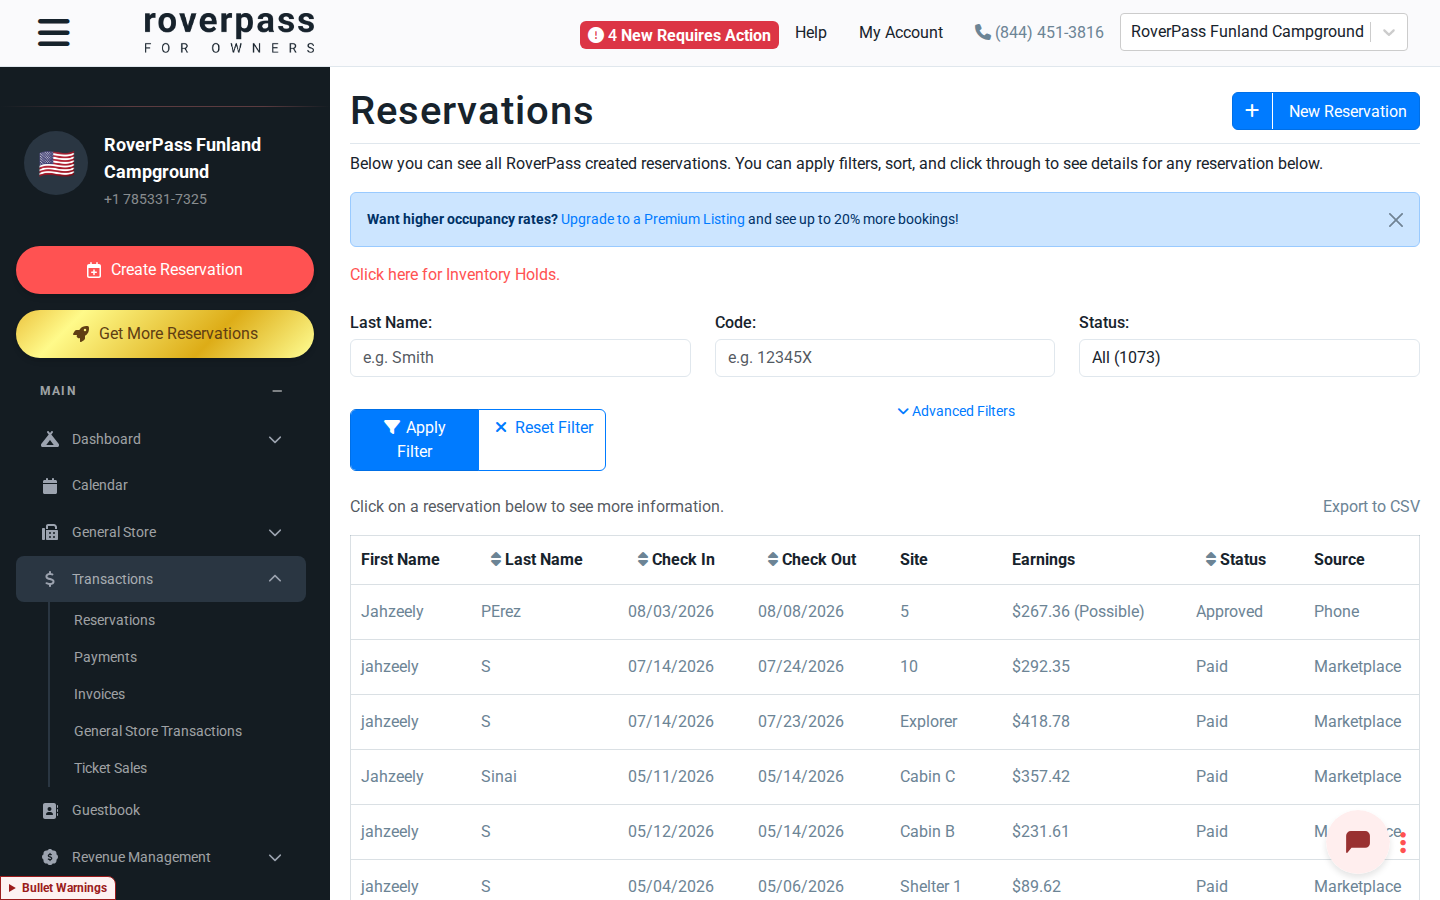Click the red Create Reservation button
Screen dimensions: 1440x900
(165, 270)
